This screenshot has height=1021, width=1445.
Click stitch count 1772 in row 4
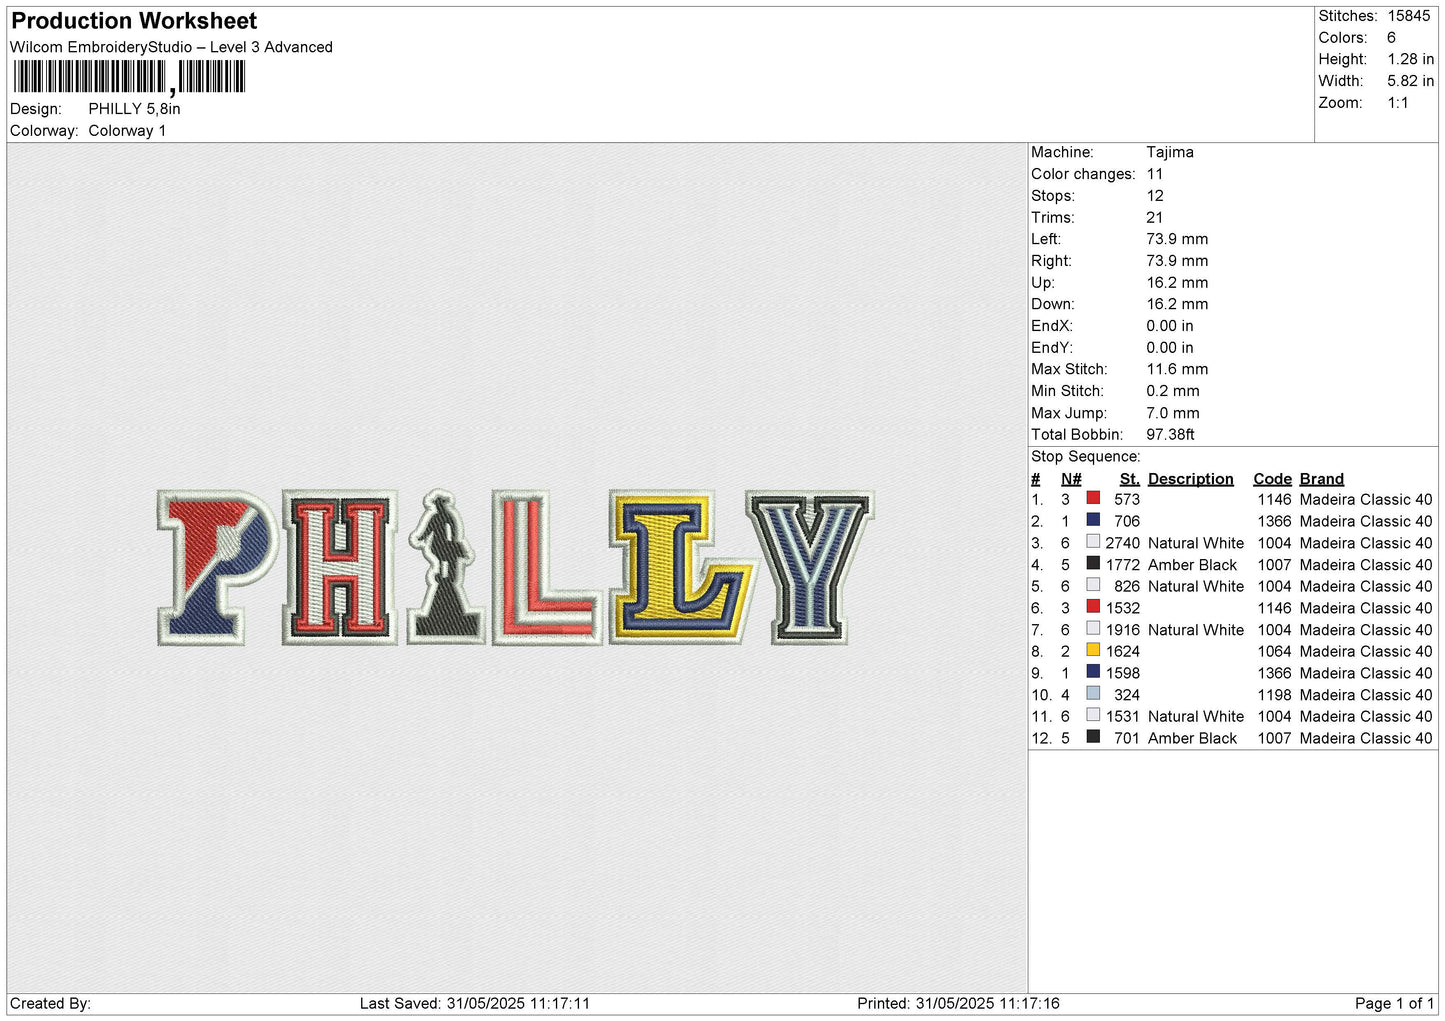point(1122,565)
